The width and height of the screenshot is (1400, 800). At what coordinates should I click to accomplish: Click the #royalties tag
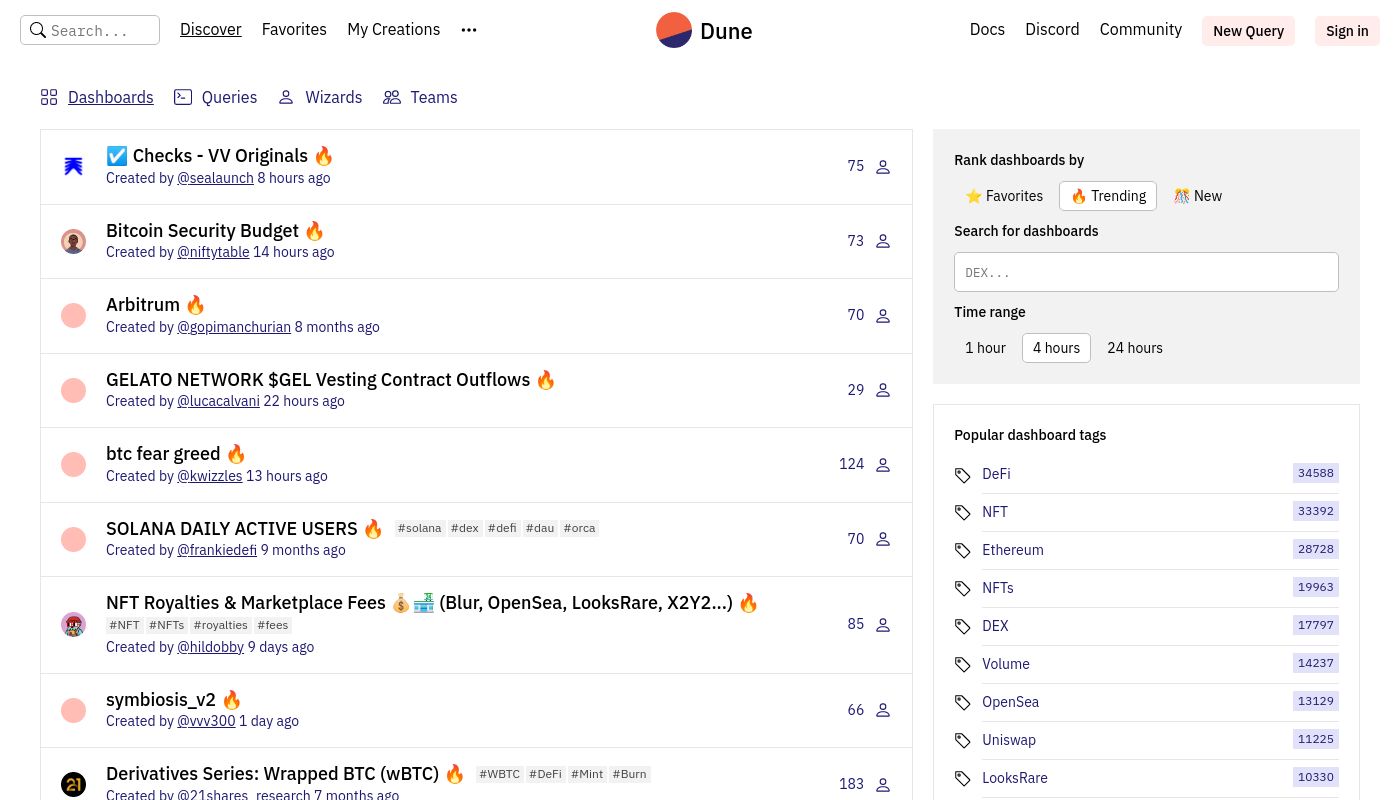coord(221,625)
